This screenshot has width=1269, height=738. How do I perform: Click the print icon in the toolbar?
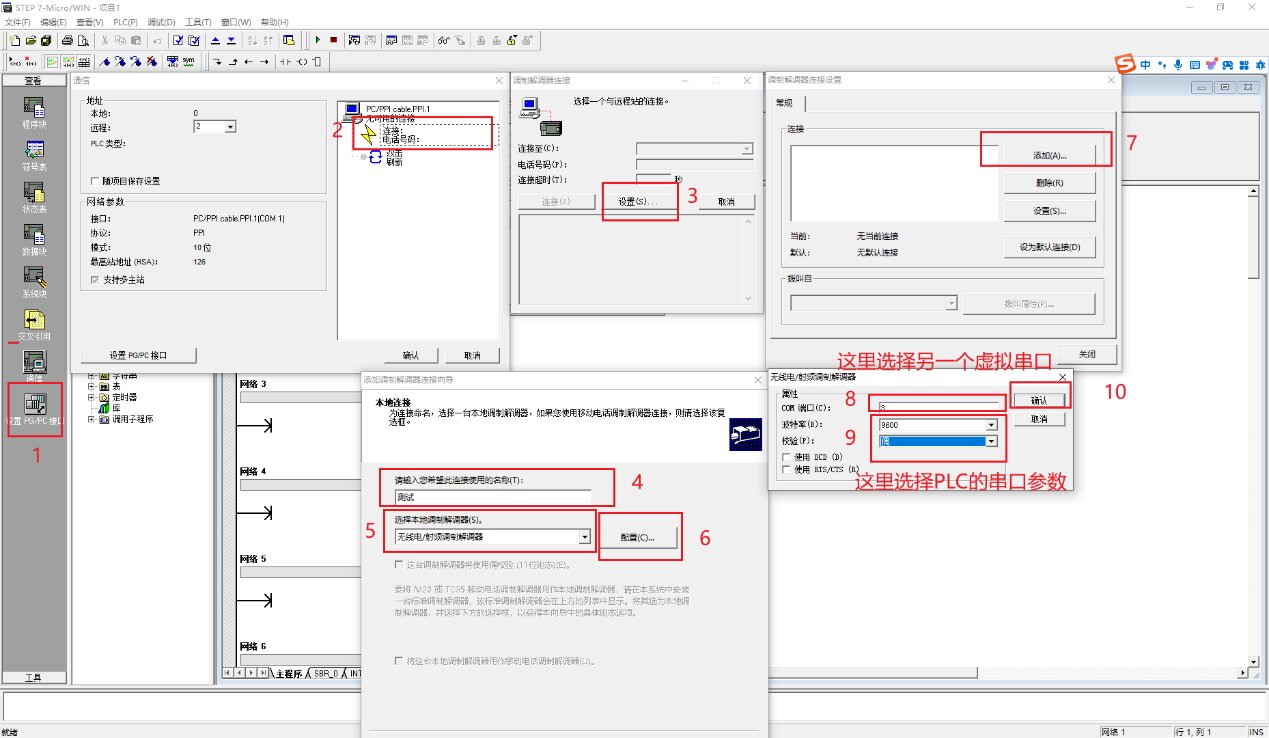67,41
